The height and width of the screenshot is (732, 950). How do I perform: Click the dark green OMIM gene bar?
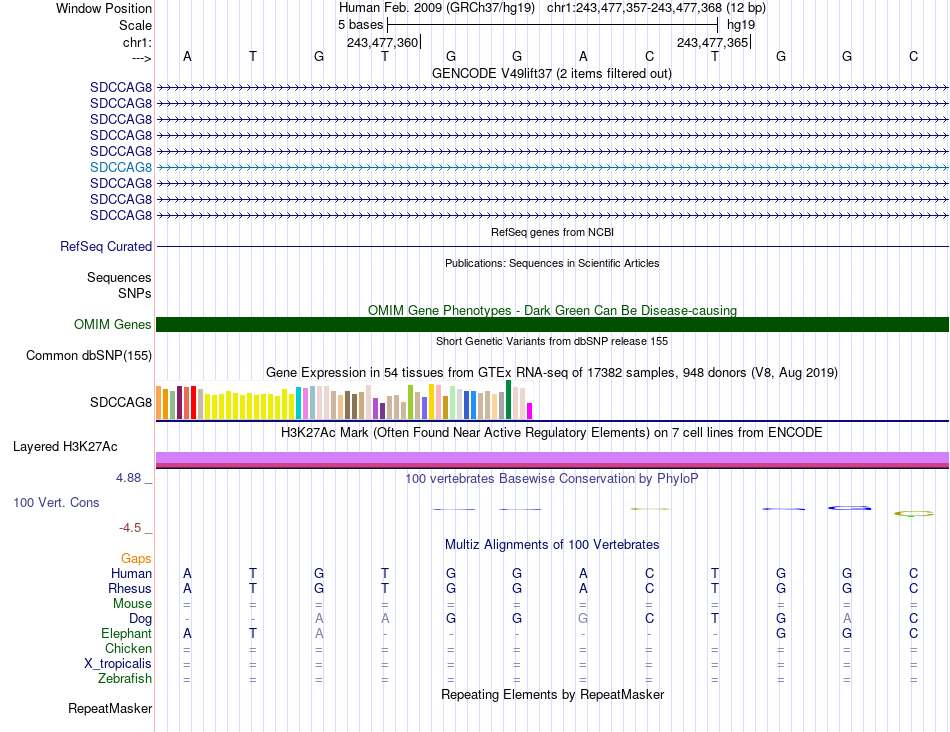coord(552,324)
